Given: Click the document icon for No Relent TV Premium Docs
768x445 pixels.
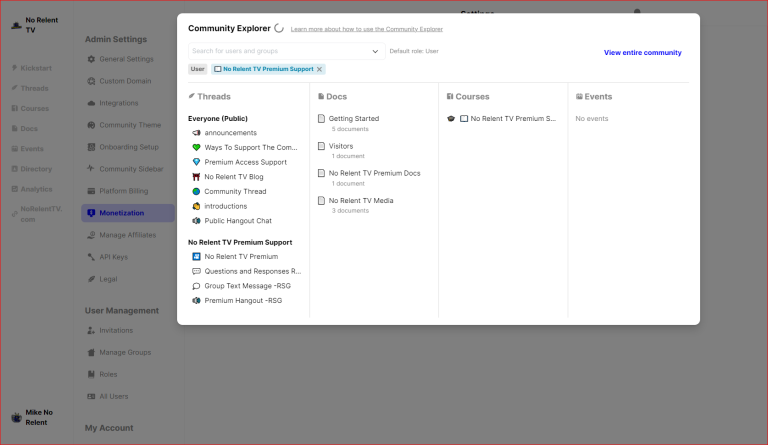Looking at the screenshot, I should point(321,173).
